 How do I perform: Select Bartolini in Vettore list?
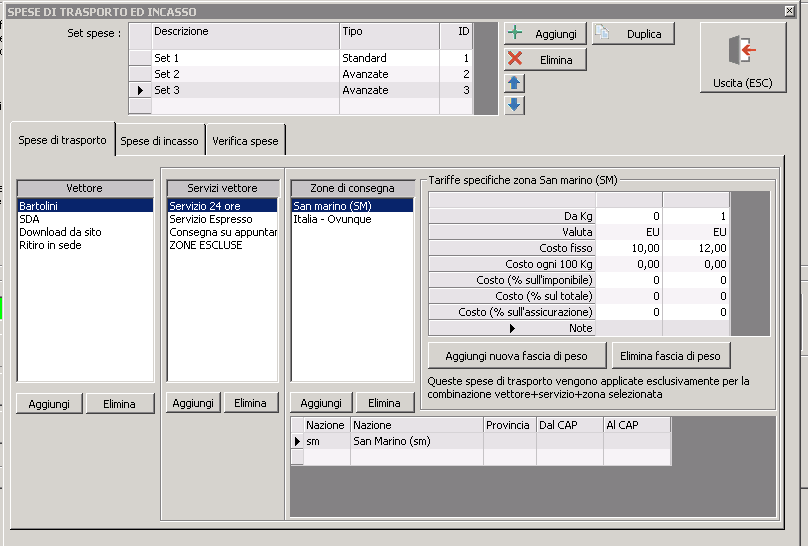coord(86,206)
